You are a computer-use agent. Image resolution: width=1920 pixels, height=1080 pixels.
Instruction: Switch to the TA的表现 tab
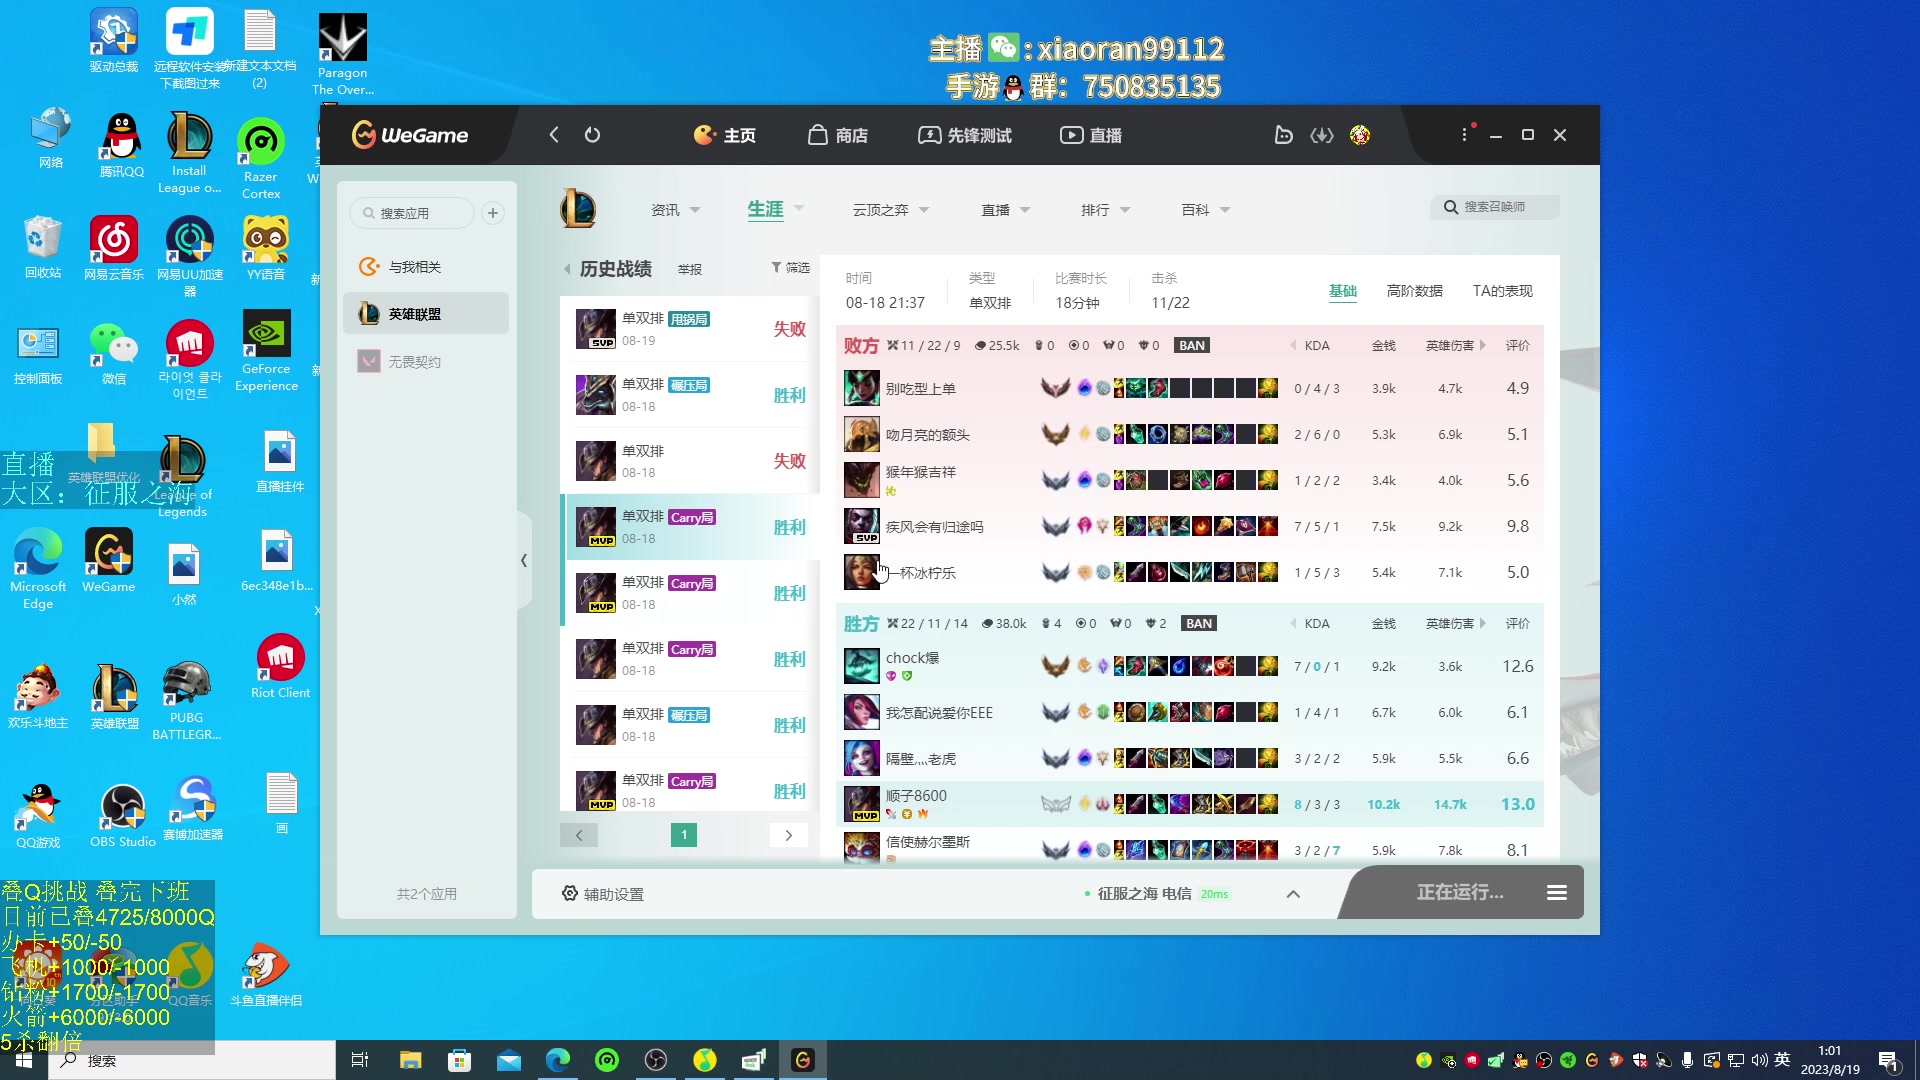point(1502,291)
